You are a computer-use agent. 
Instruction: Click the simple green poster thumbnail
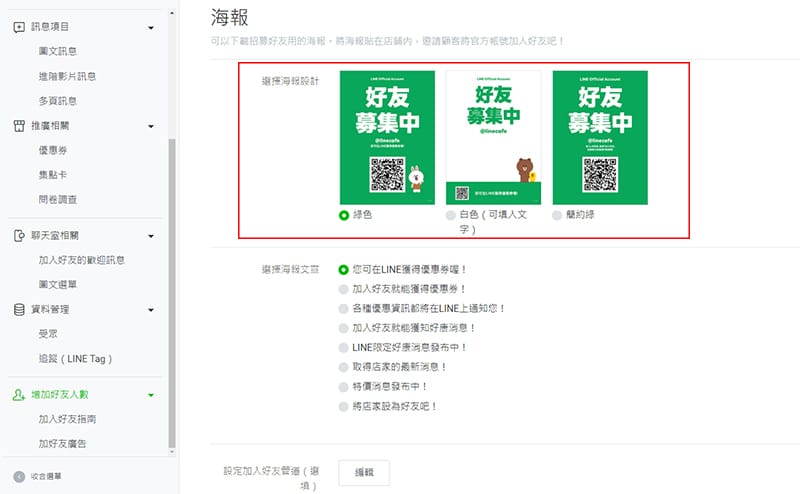(600, 137)
